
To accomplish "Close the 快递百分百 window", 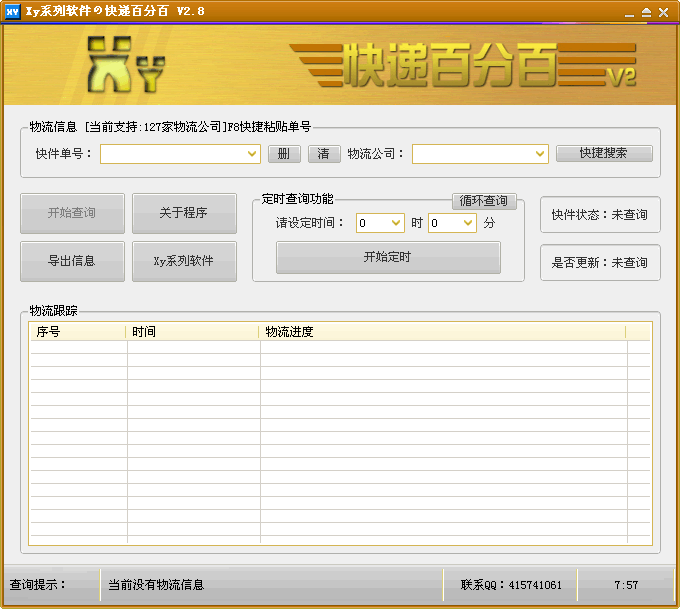I will [x=664, y=12].
